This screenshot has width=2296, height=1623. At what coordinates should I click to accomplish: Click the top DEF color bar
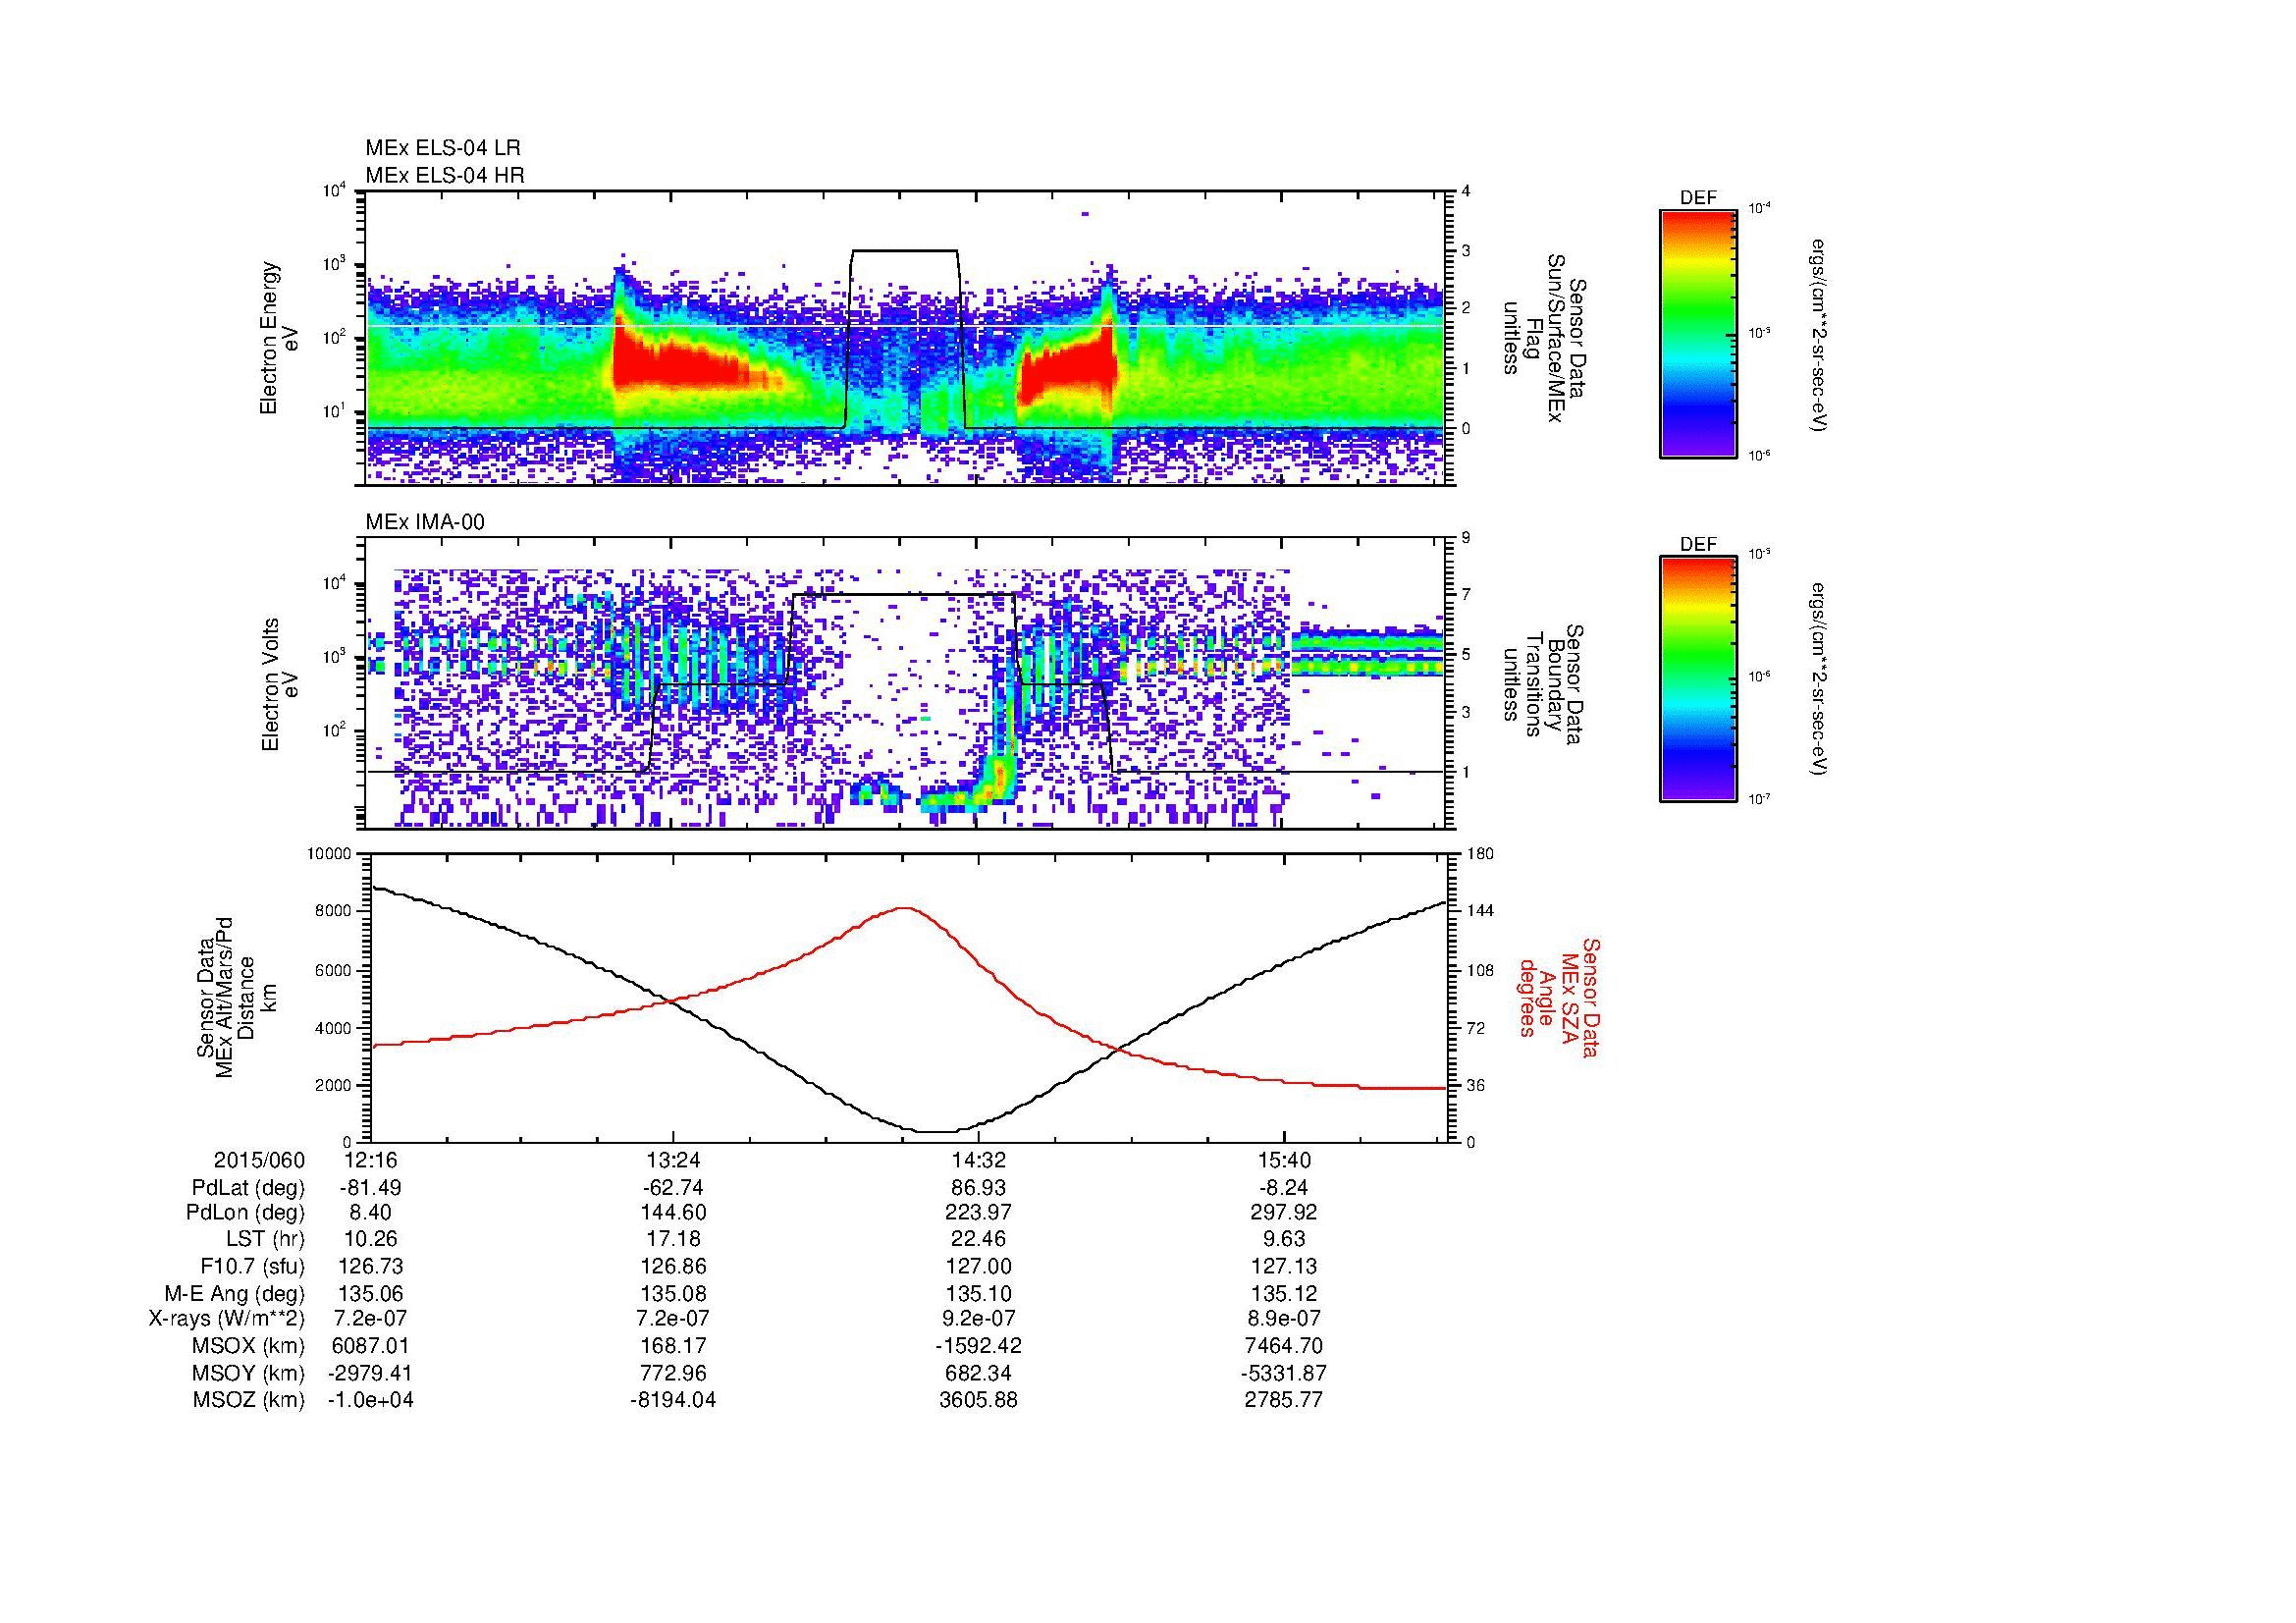(x=1698, y=333)
